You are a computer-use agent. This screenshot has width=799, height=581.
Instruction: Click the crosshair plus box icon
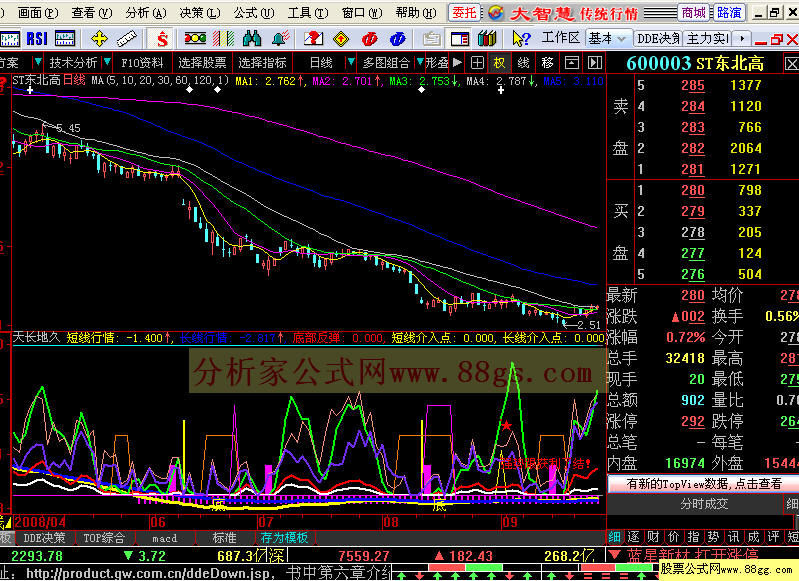477,63
